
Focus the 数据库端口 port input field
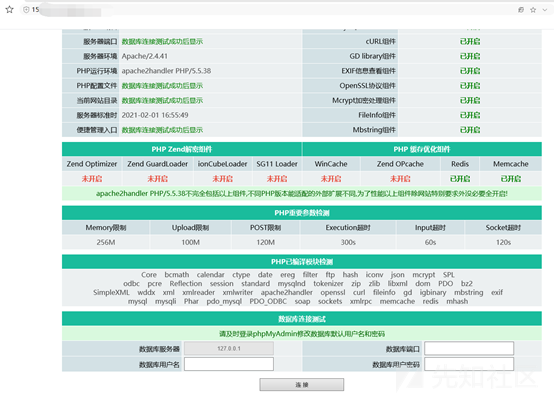(469, 348)
